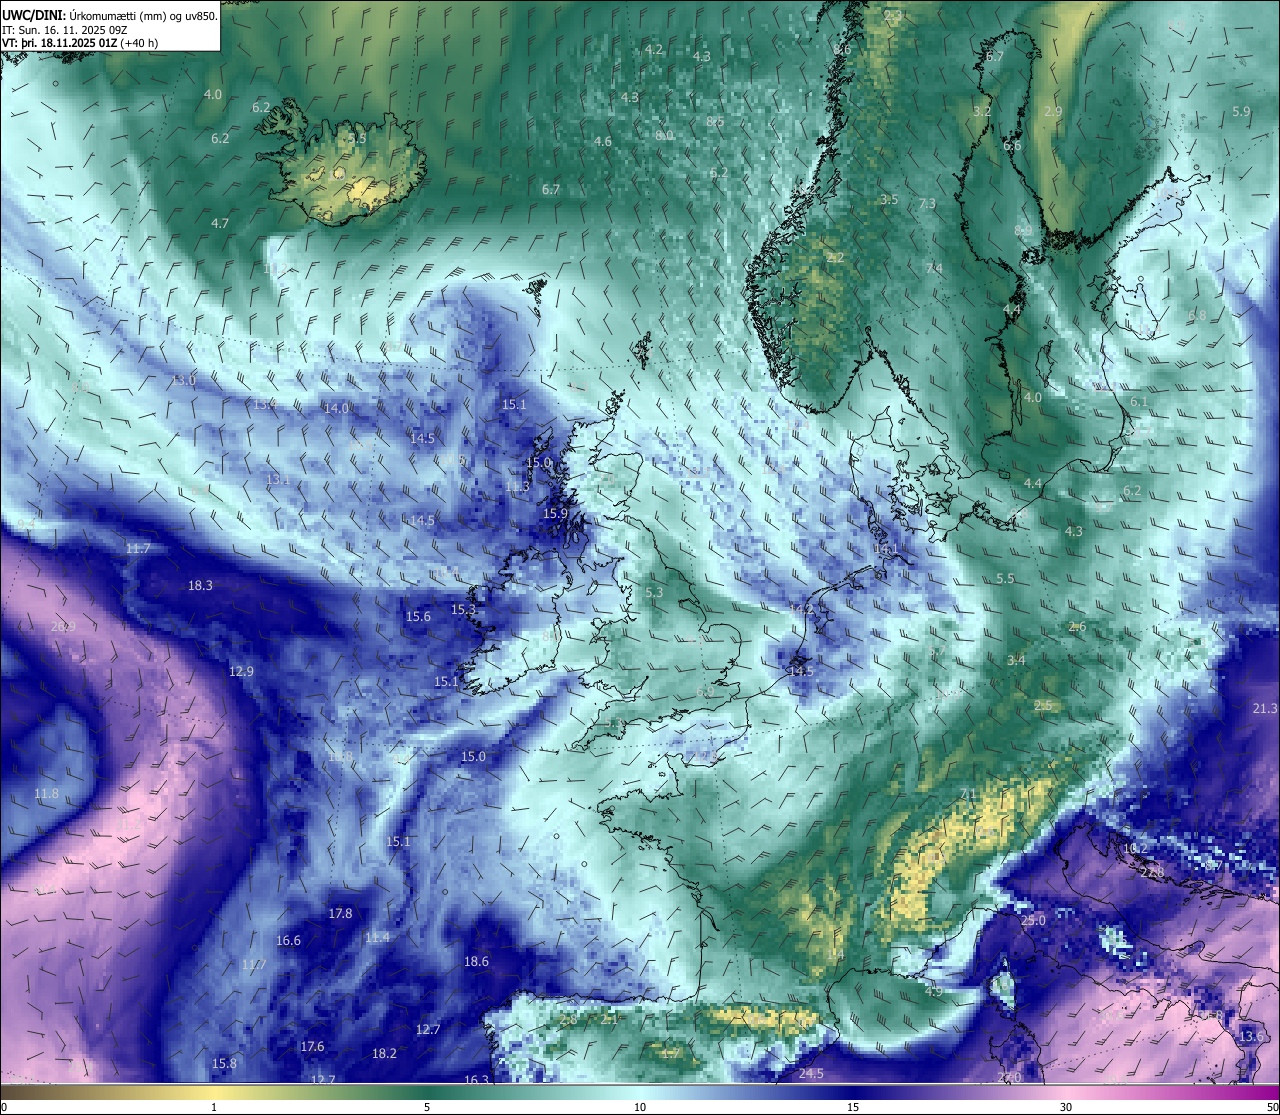1280x1115 pixels.
Task: Click the '13.6' value label
Action: click(x=1251, y=1037)
